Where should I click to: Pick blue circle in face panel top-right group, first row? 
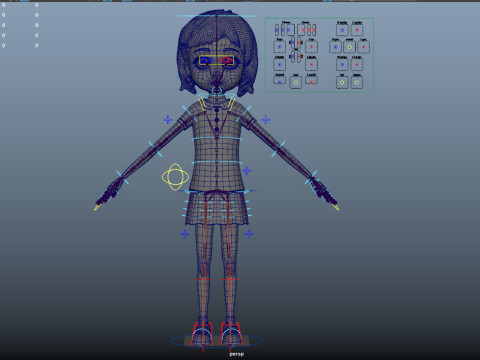tap(342, 30)
